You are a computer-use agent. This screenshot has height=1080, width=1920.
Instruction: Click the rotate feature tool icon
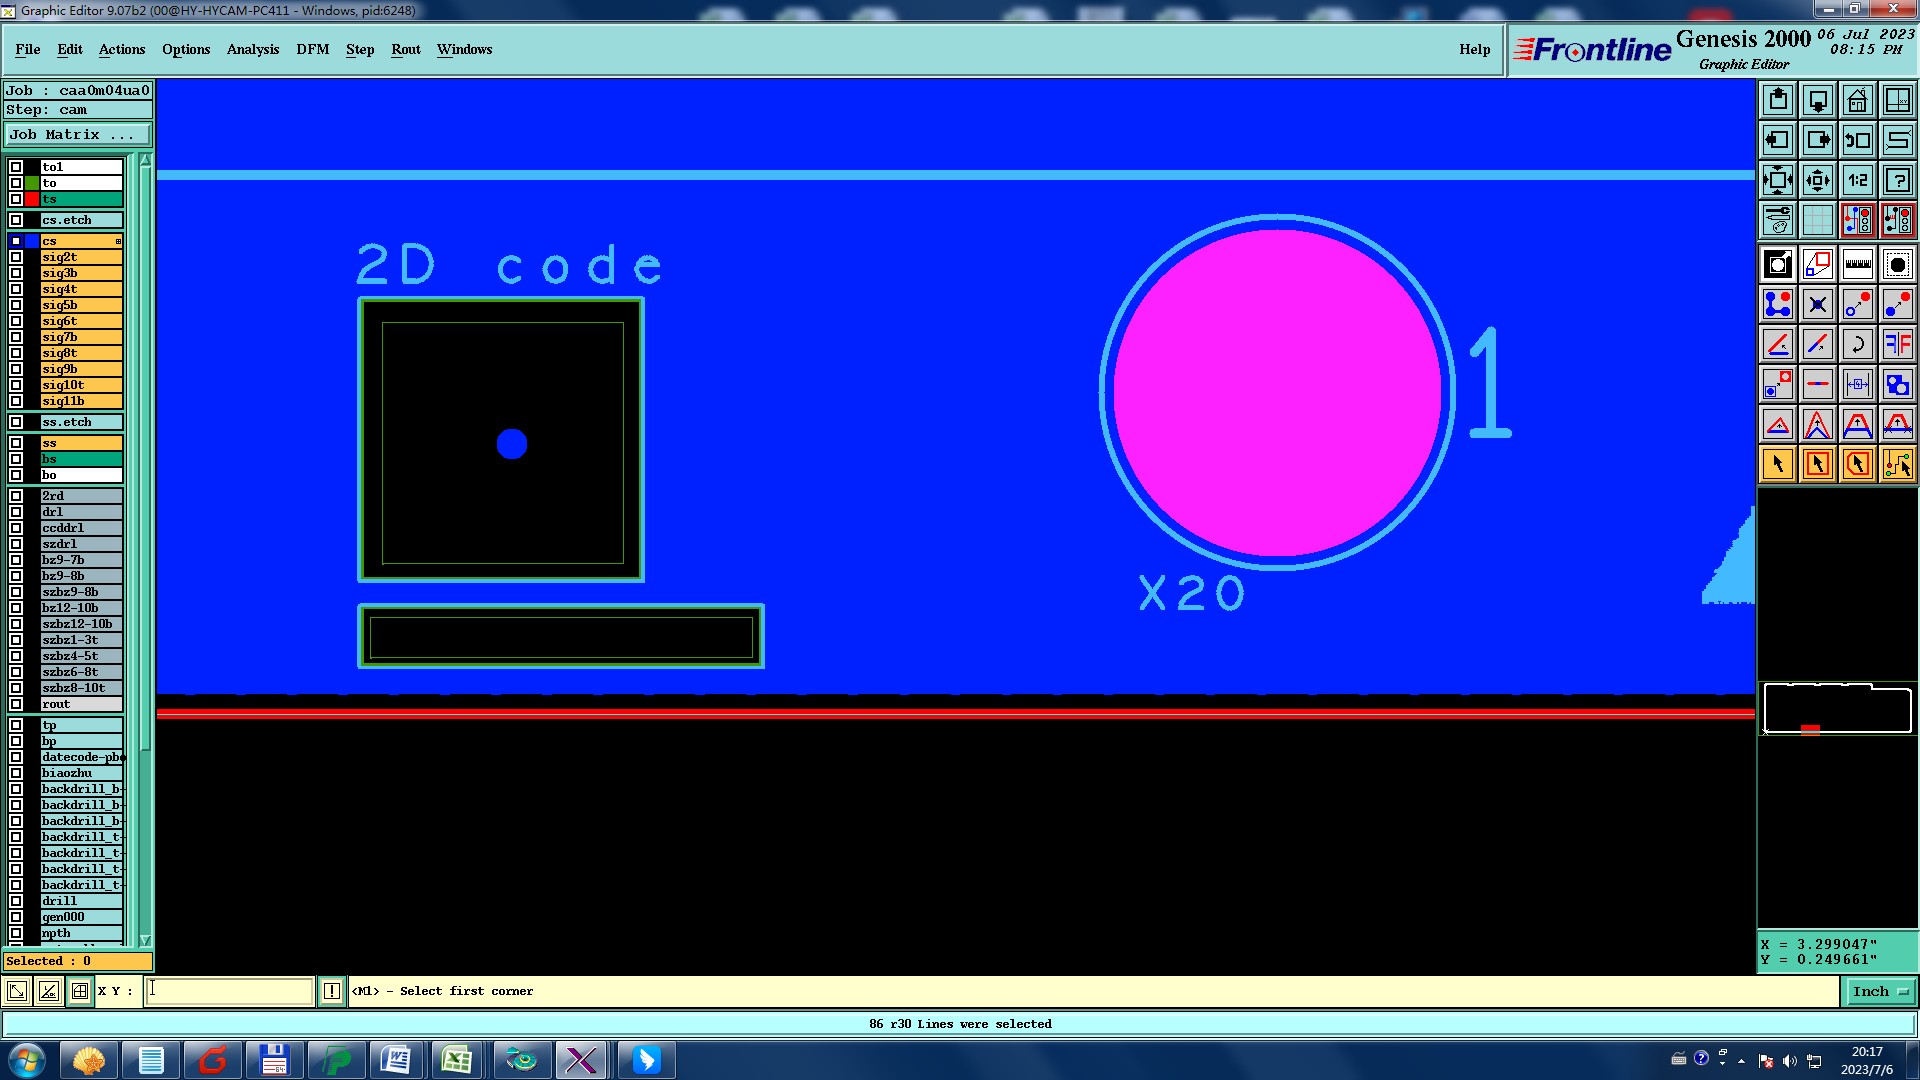[x=1857, y=344]
